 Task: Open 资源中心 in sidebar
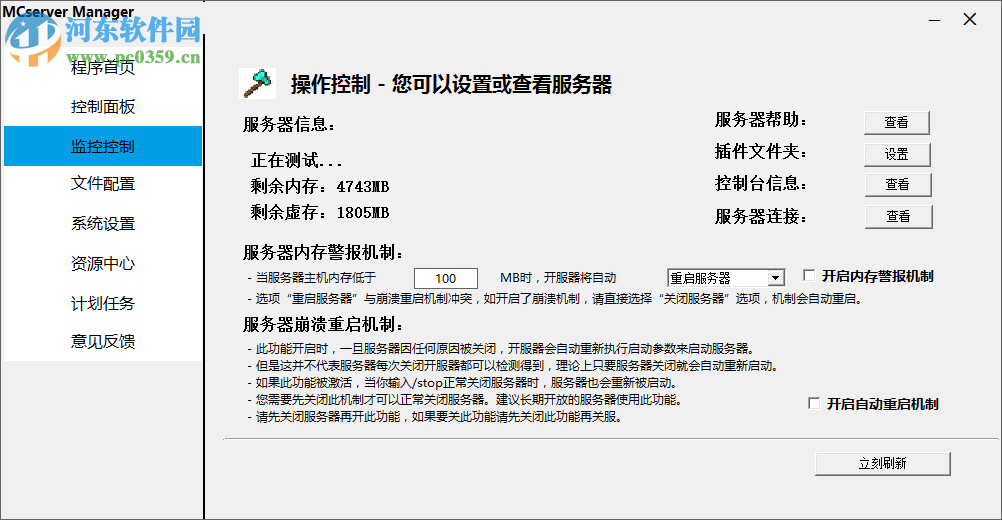tap(103, 264)
